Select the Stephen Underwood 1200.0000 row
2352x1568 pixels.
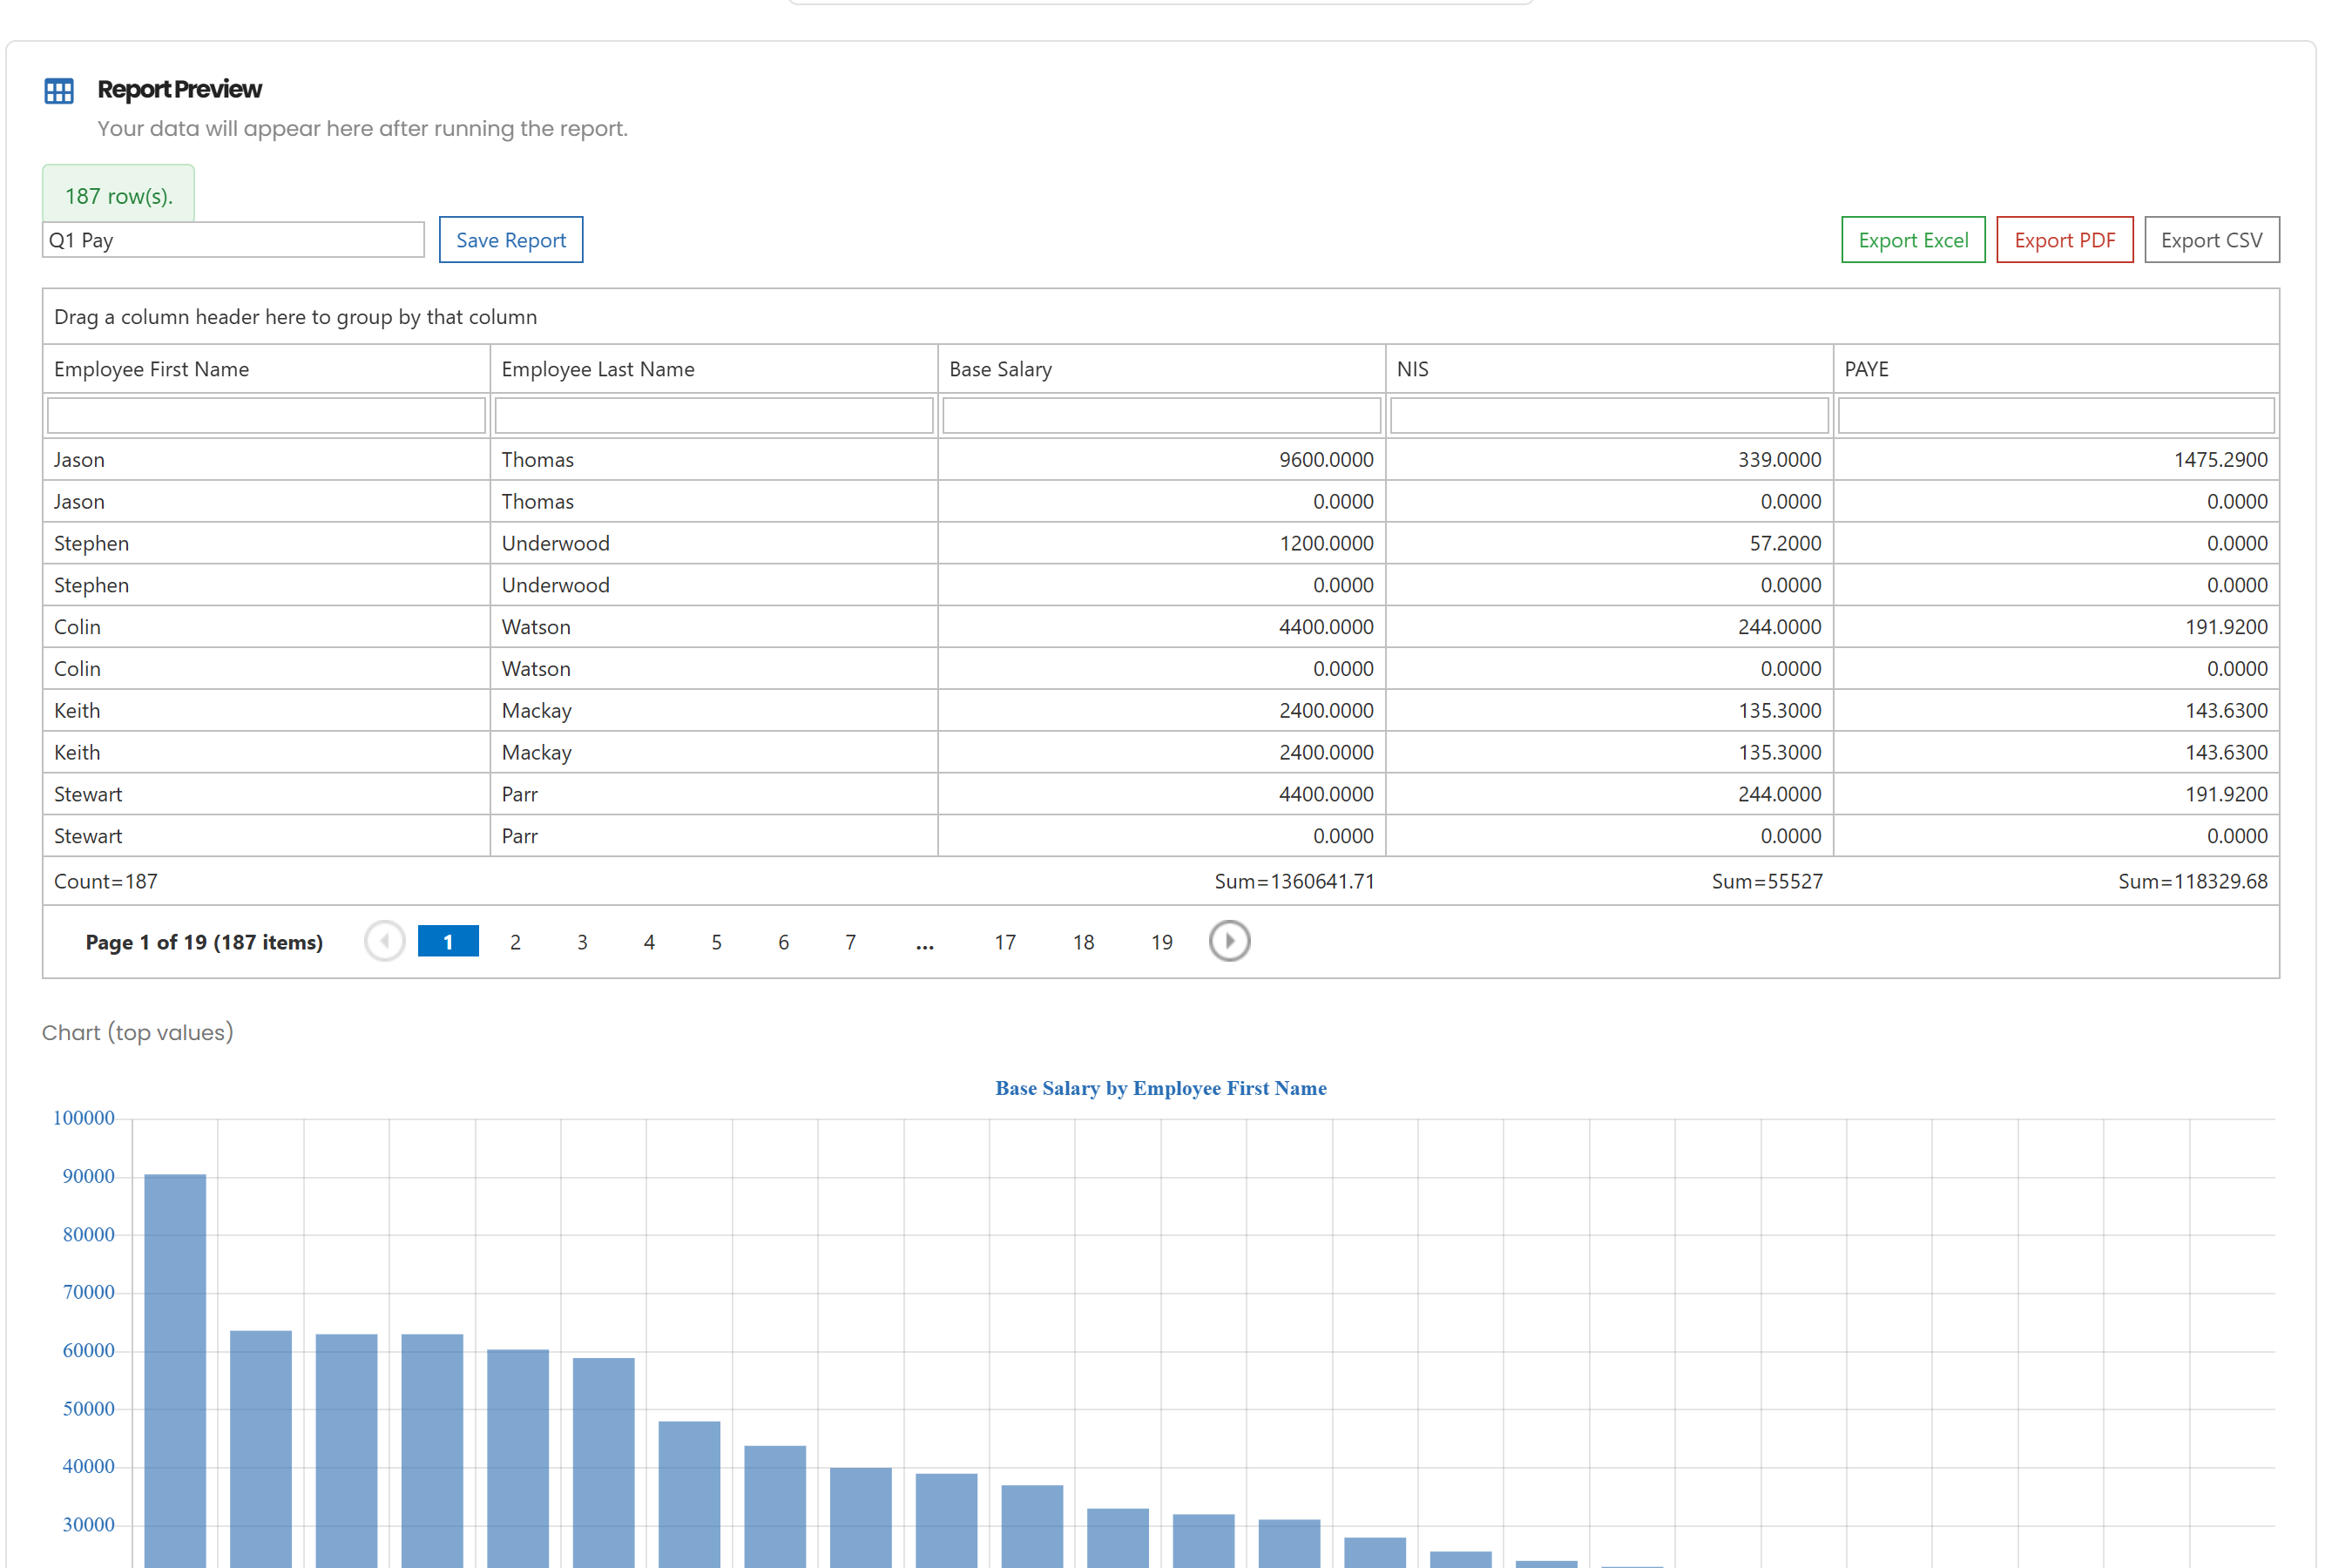pos(1161,543)
